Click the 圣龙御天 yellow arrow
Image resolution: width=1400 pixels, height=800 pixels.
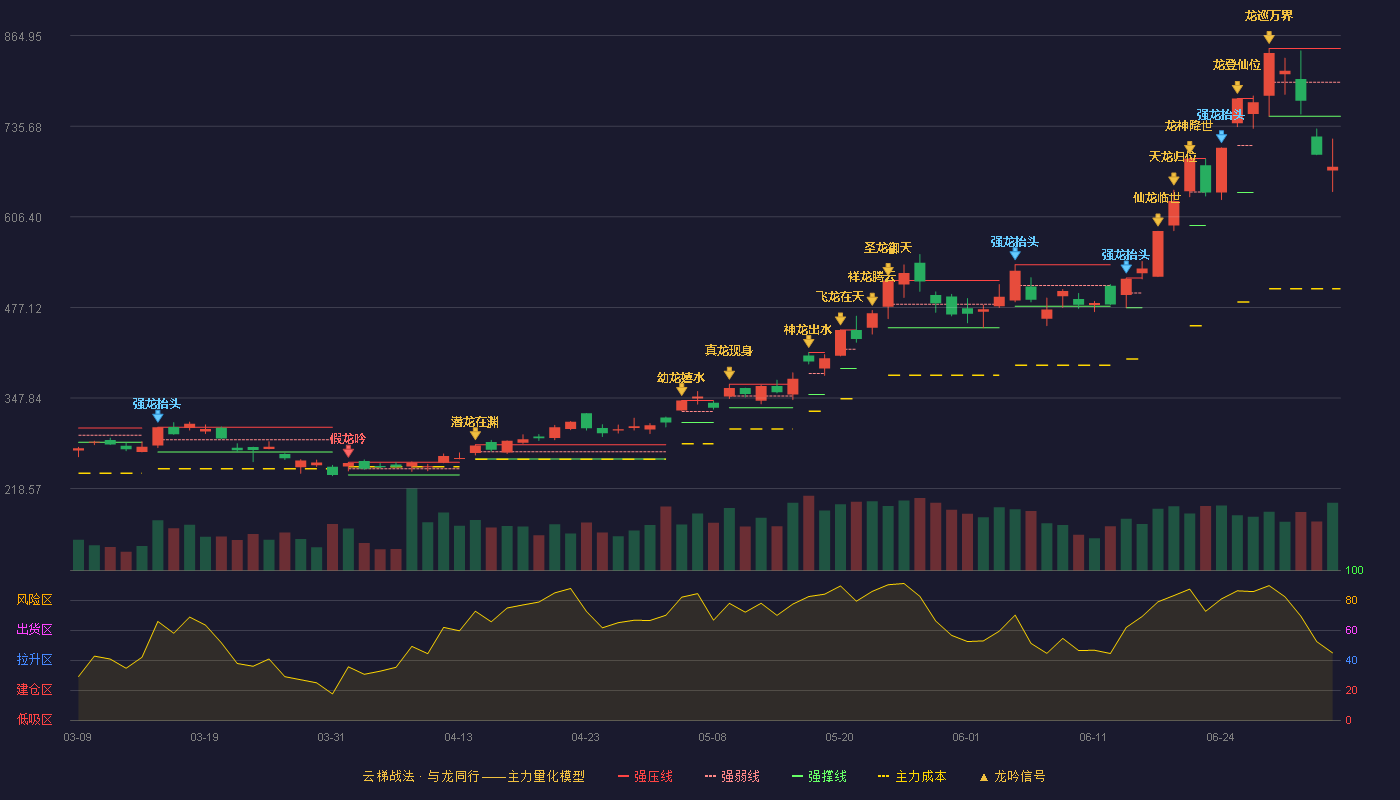click(888, 270)
